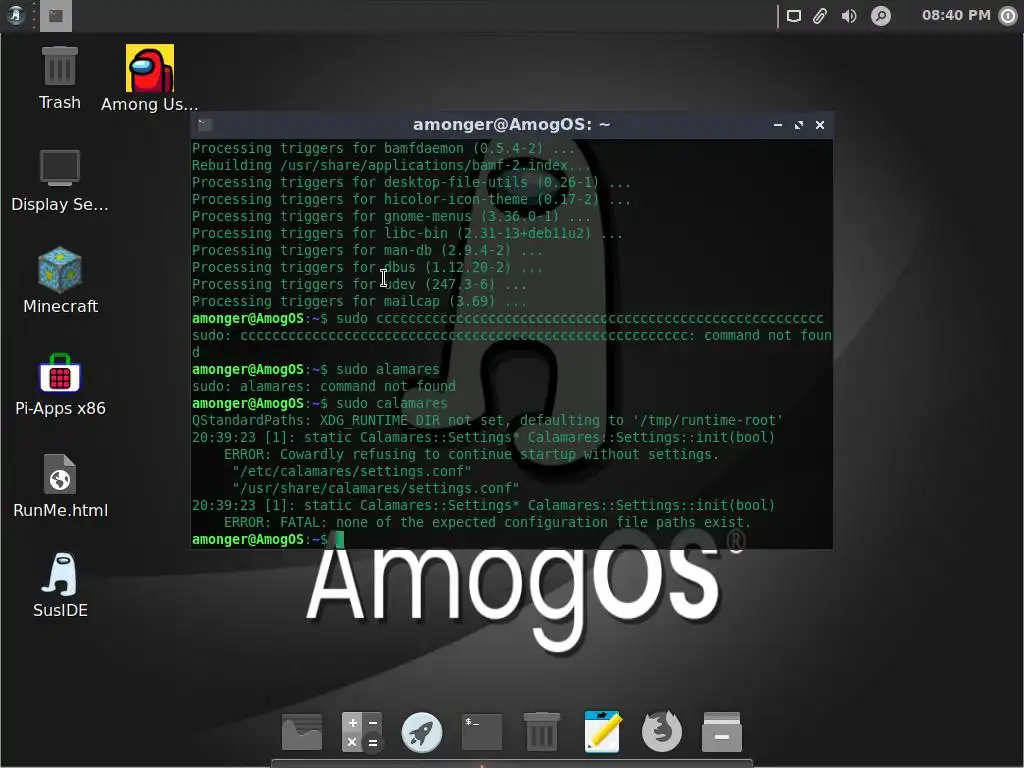Click the 08:40 PM clock
Viewport: 1024px width, 768px height.
956,15
